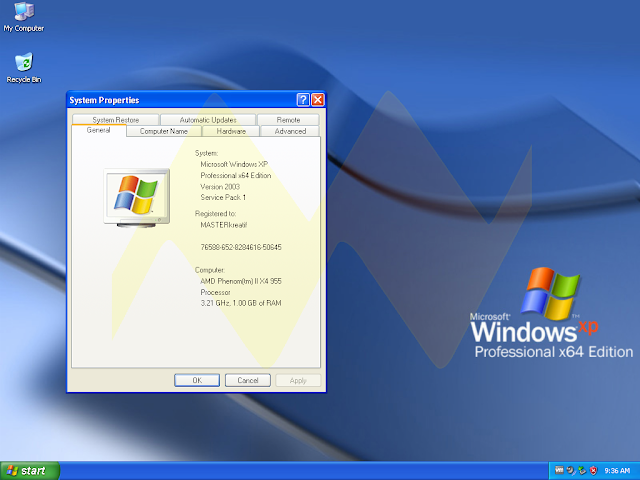Viewport: 640px width, 480px height.
Task: Open the volume speaker tray icon
Action: click(x=570, y=470)
